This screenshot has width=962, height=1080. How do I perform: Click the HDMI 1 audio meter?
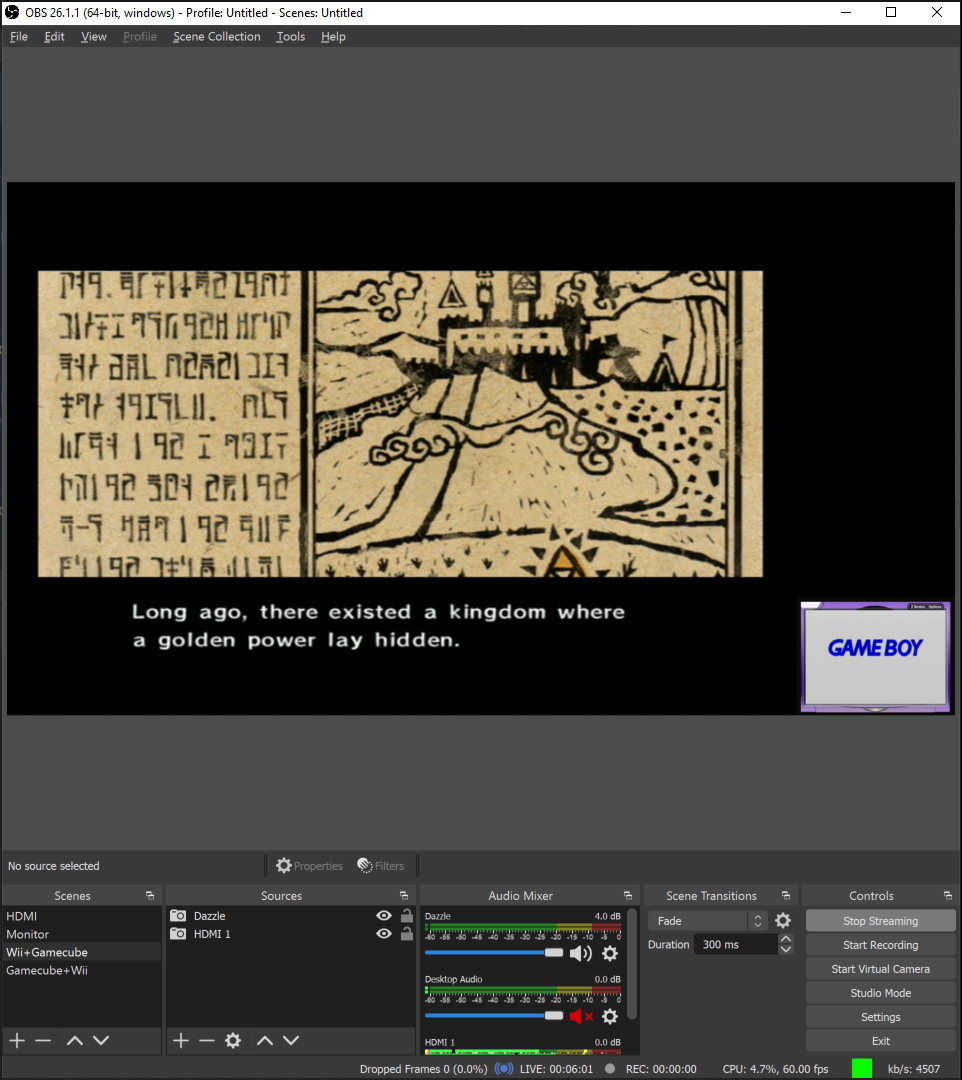coord(523,1052)
